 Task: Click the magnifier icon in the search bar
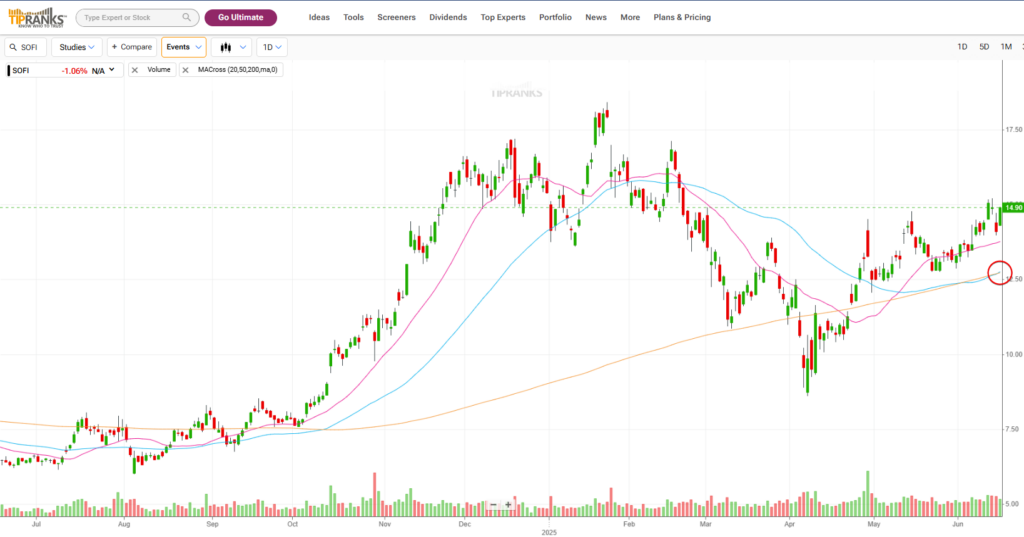coord(187,18)
